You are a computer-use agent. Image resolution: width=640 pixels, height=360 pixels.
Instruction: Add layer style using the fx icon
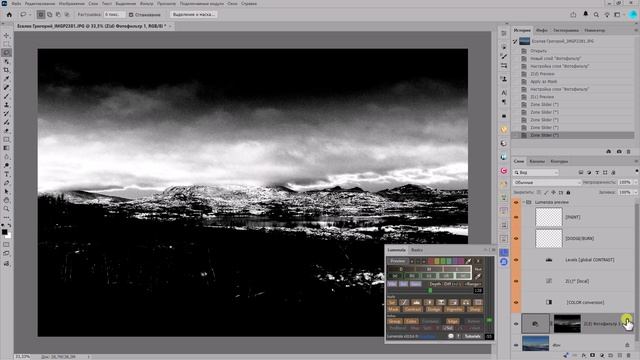584,356
